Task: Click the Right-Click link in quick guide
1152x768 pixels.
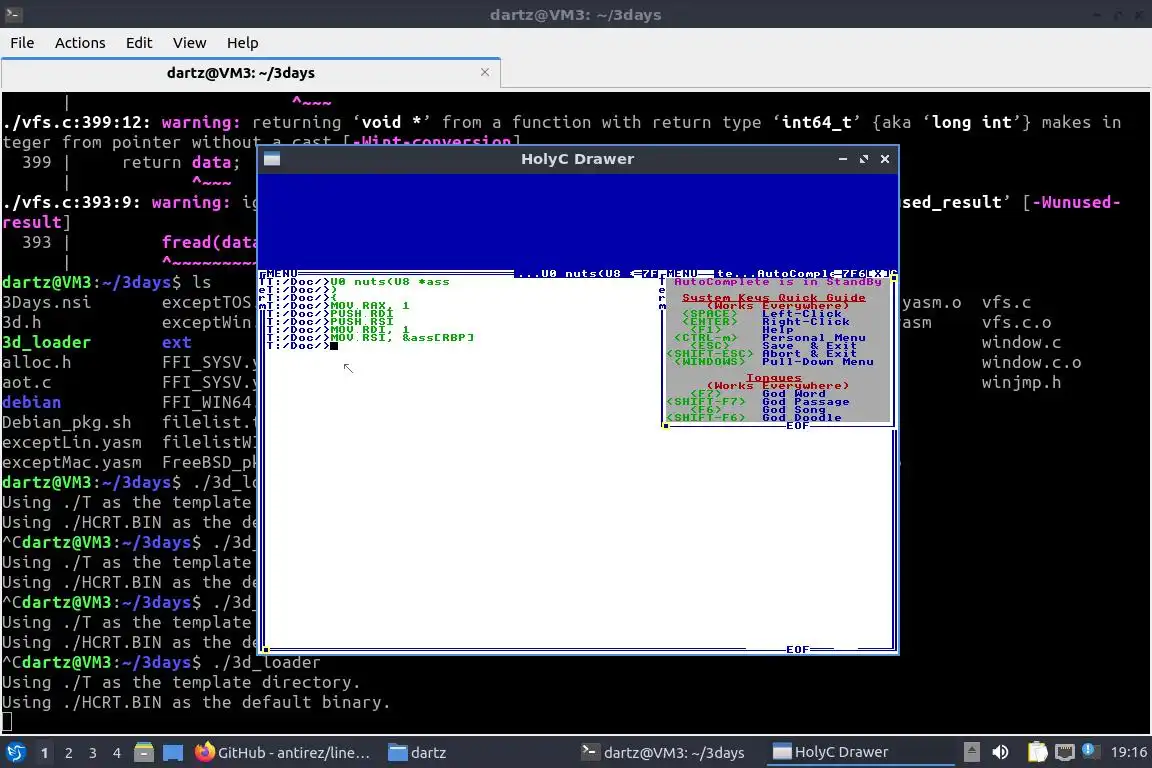Action: click(x=805, y=322)
